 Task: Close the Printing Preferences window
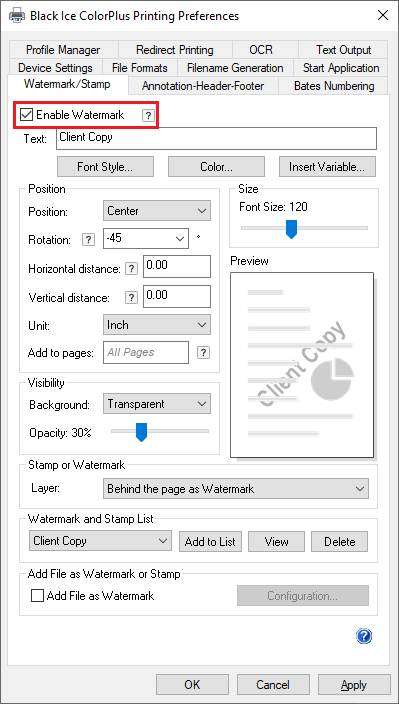[x=383, y=15]
